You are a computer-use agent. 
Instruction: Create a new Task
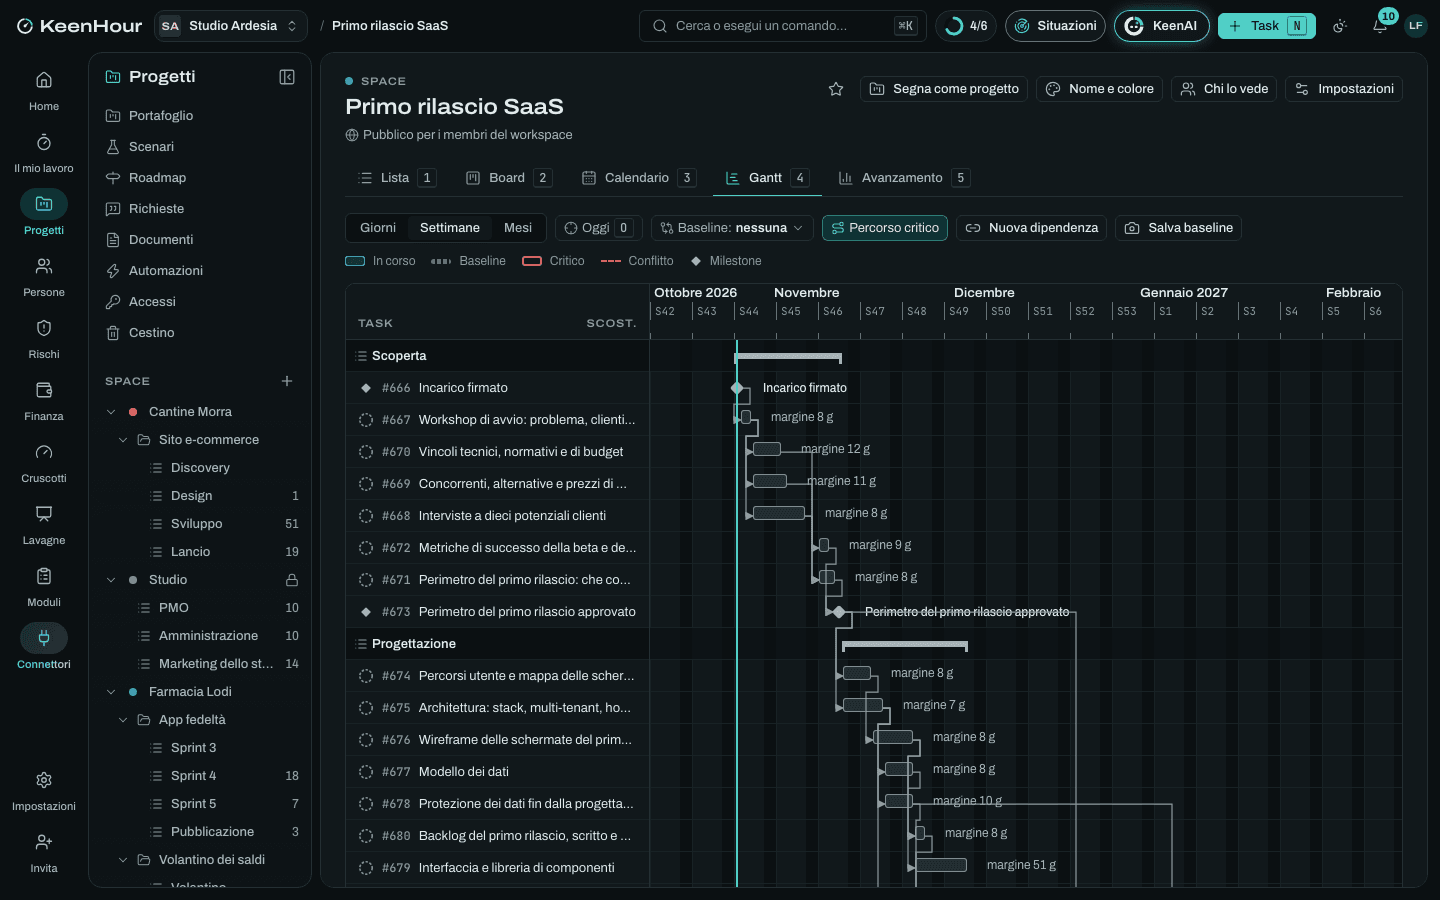(1266, 26)
